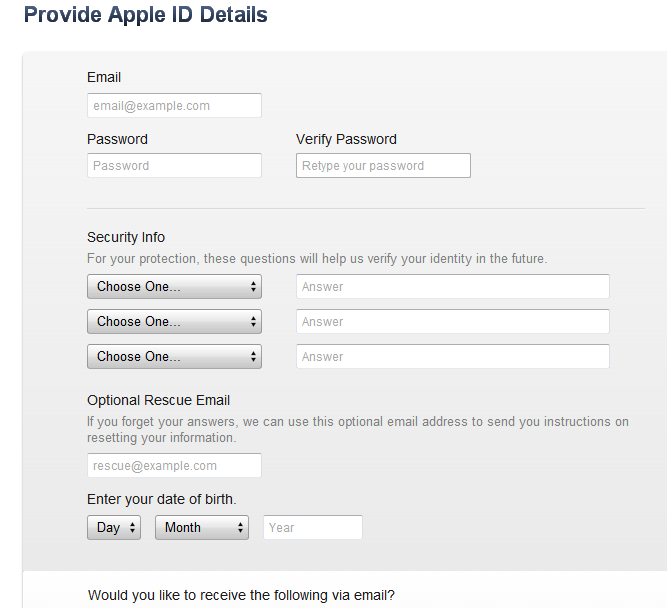
Task: Expand the second security question dropdown
Action: [174, 322]
